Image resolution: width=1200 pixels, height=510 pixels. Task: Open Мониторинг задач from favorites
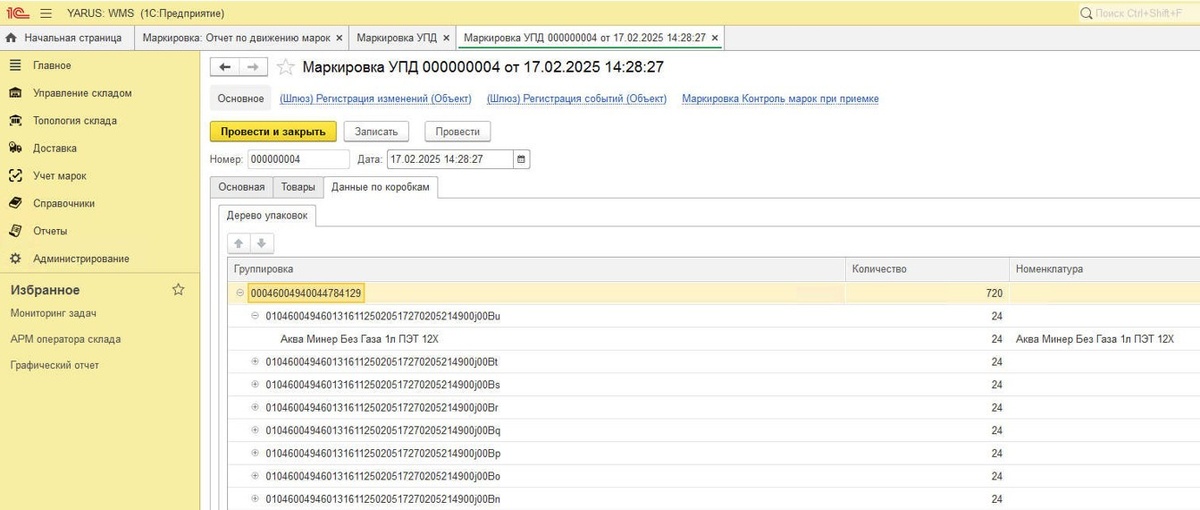pyautogui.click(x=54, y=313)
